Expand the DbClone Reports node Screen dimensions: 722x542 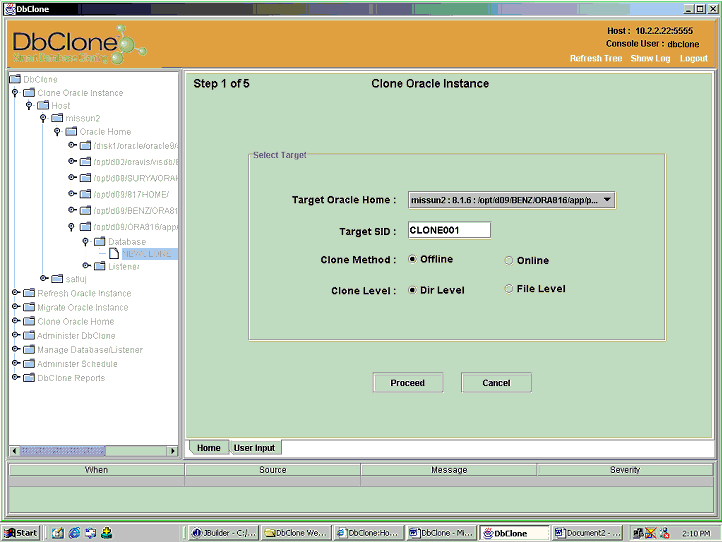click(16, 377)
